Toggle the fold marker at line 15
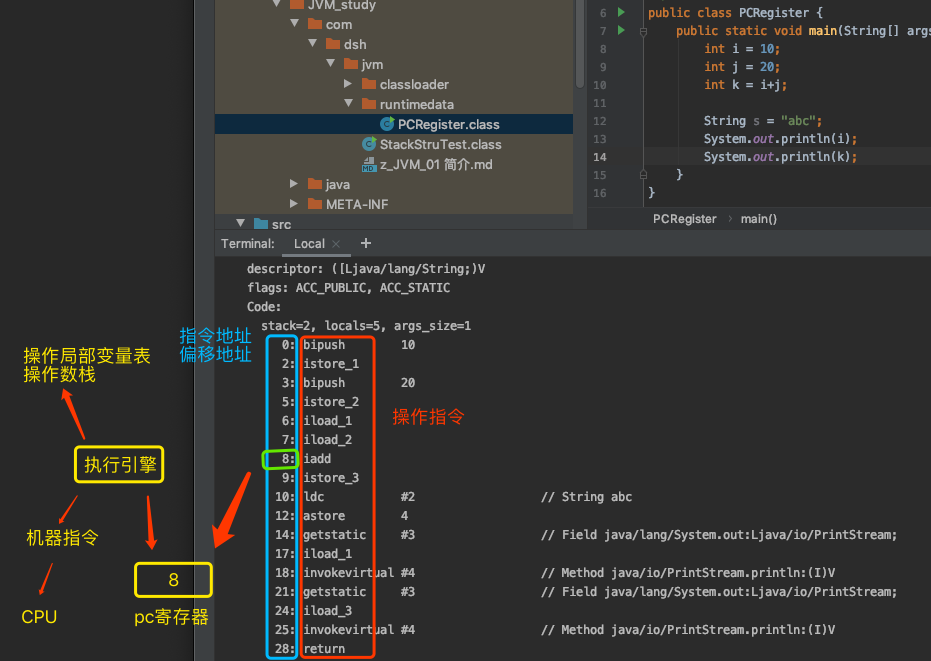The width and height of the screenshot is (931, 661). 643,175
